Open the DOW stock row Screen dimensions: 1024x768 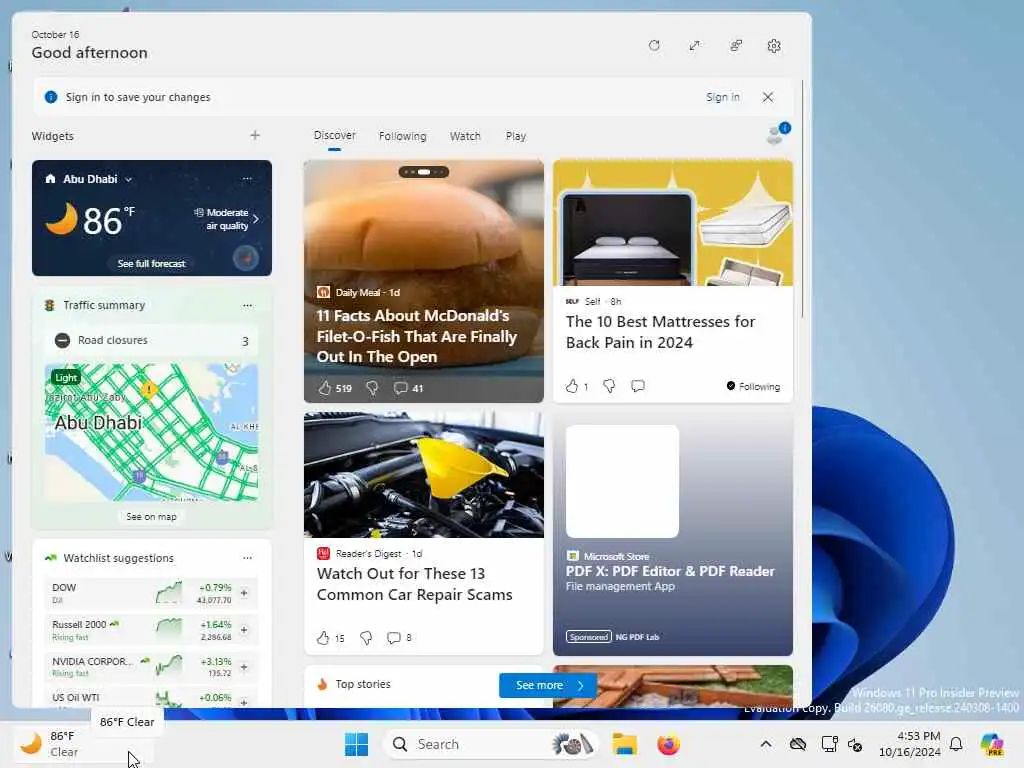tap(140, 593)
